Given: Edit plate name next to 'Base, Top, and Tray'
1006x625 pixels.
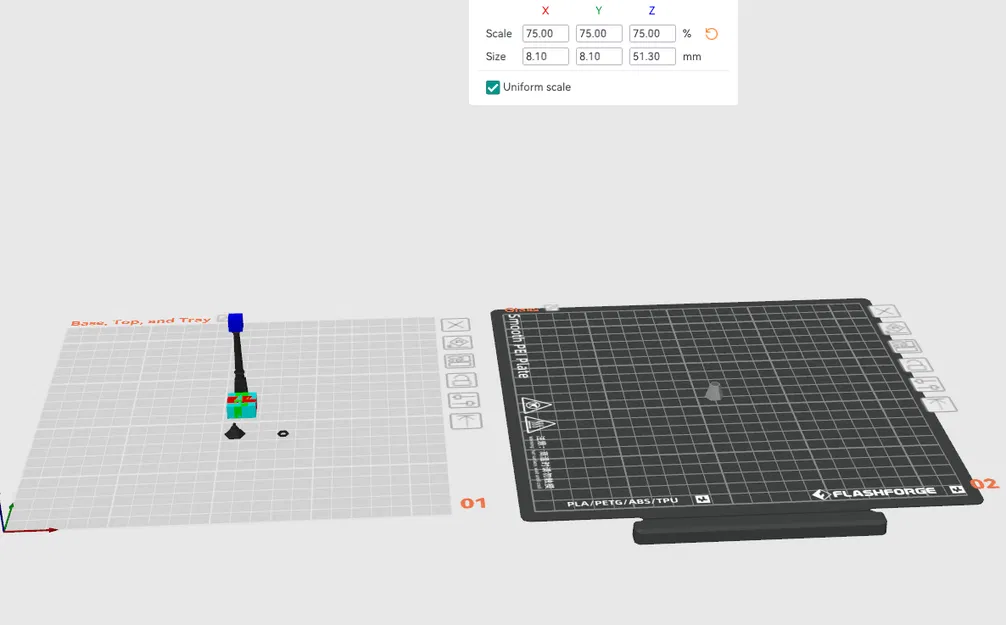Looking at the screenshot, I should pyautogui.click(x=222, y=318).
